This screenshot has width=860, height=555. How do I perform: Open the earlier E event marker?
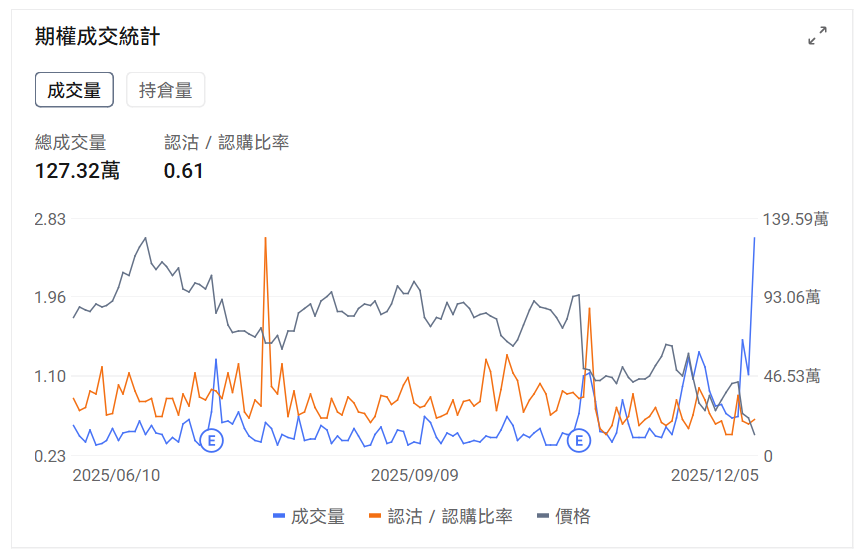211,440
